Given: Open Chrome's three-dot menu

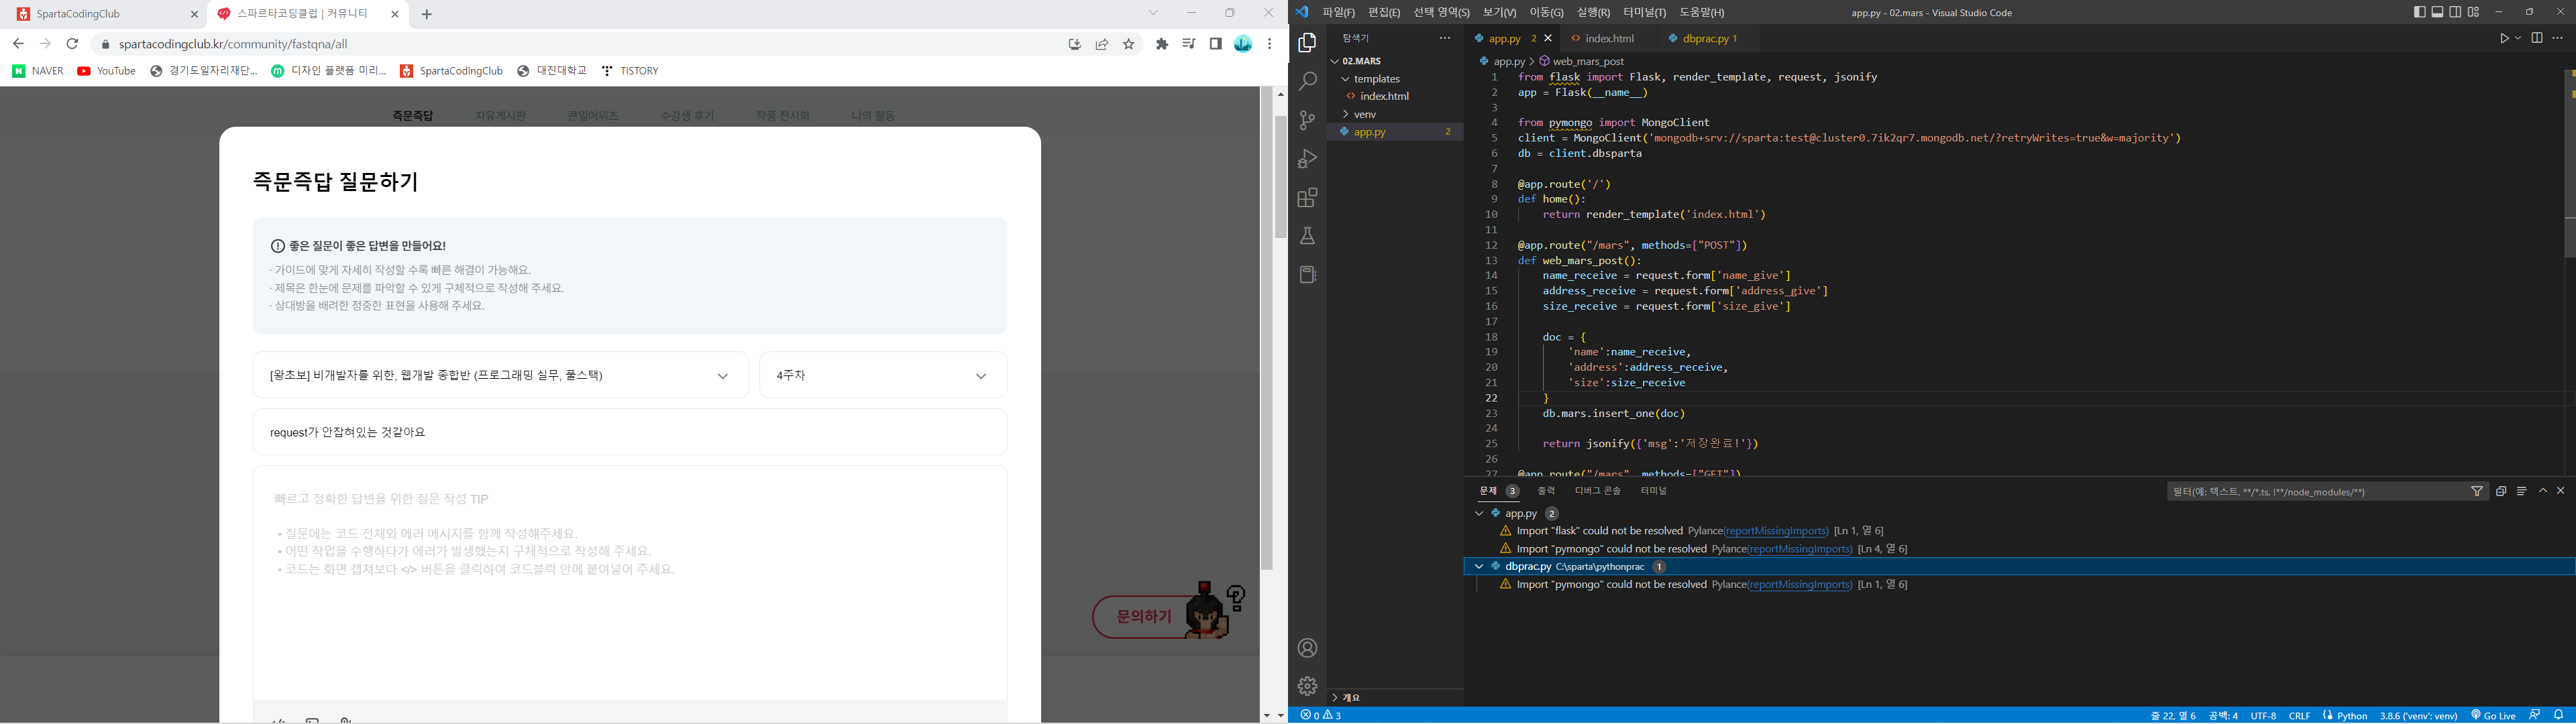Looking at the screenshot, I should (x=1270, y=44).
